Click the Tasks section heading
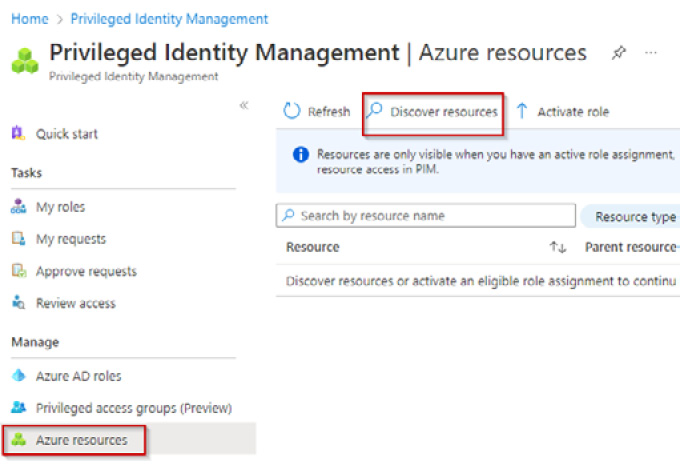Viewport: 680px width, 469px height. click(x=26, y=173)
